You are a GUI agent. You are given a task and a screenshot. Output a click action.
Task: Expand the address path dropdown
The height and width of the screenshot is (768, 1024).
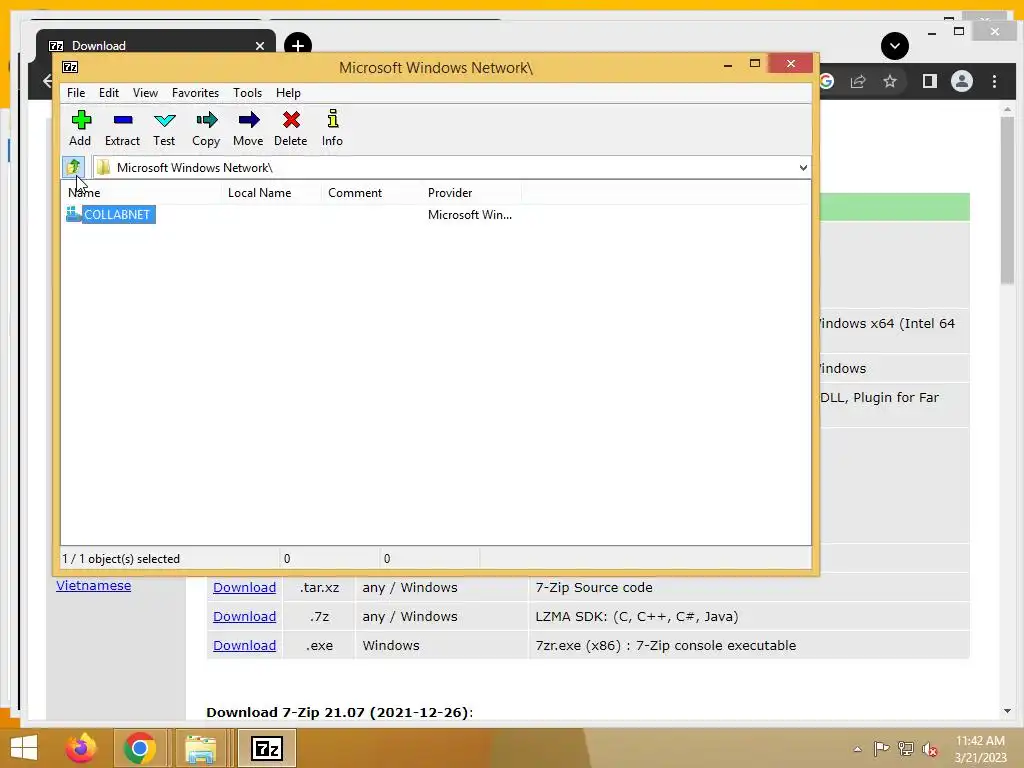click(803, 168)
